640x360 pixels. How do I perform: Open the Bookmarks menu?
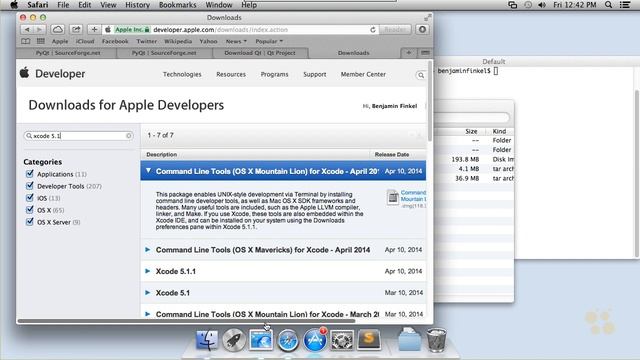pyautogui.click(x=178, y=5)
